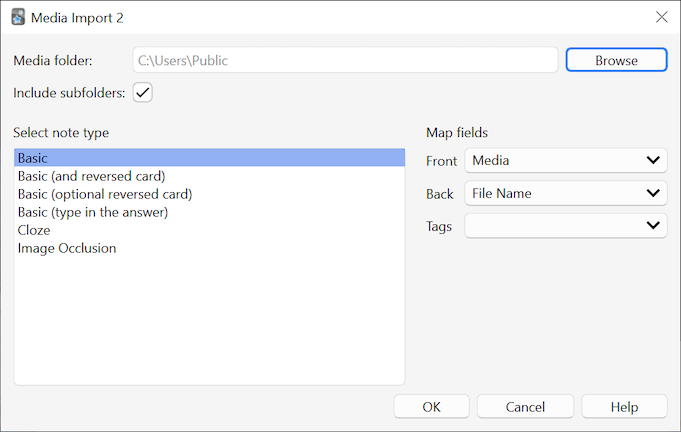Click the Media Import app icon in title bar
681x432 pixels.
tap(18, 17)
